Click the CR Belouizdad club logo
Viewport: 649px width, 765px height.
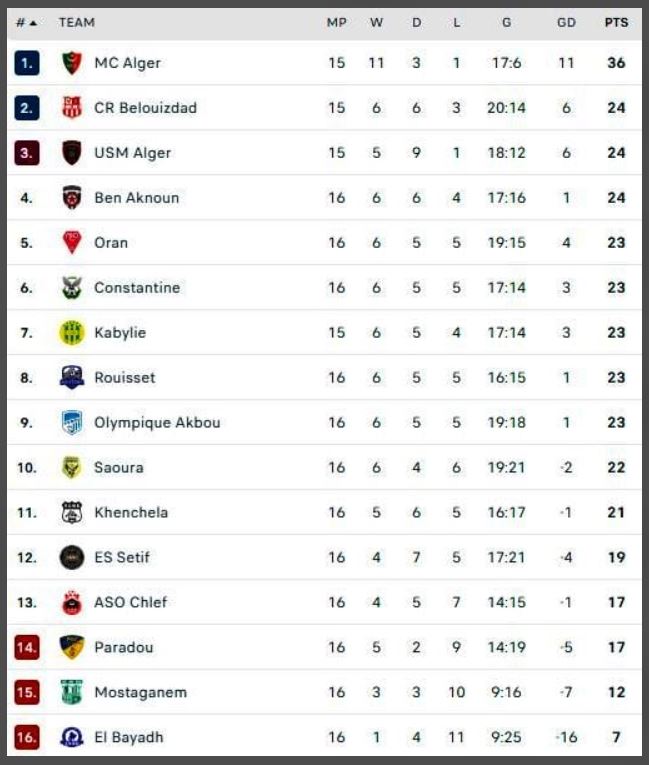tap(71, 108)
